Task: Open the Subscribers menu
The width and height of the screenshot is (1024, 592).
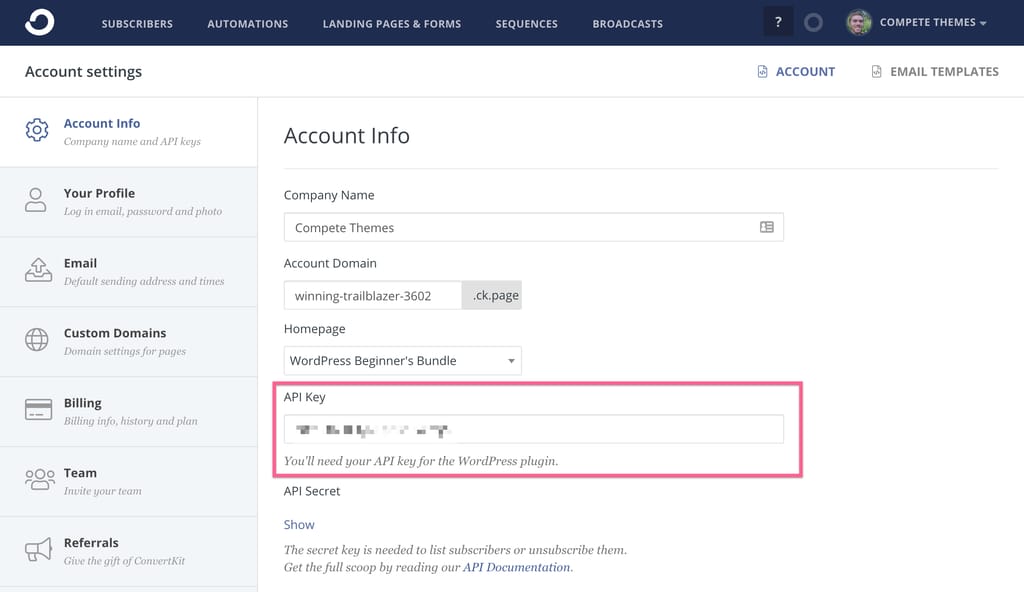Action: (x=137, y=24)
